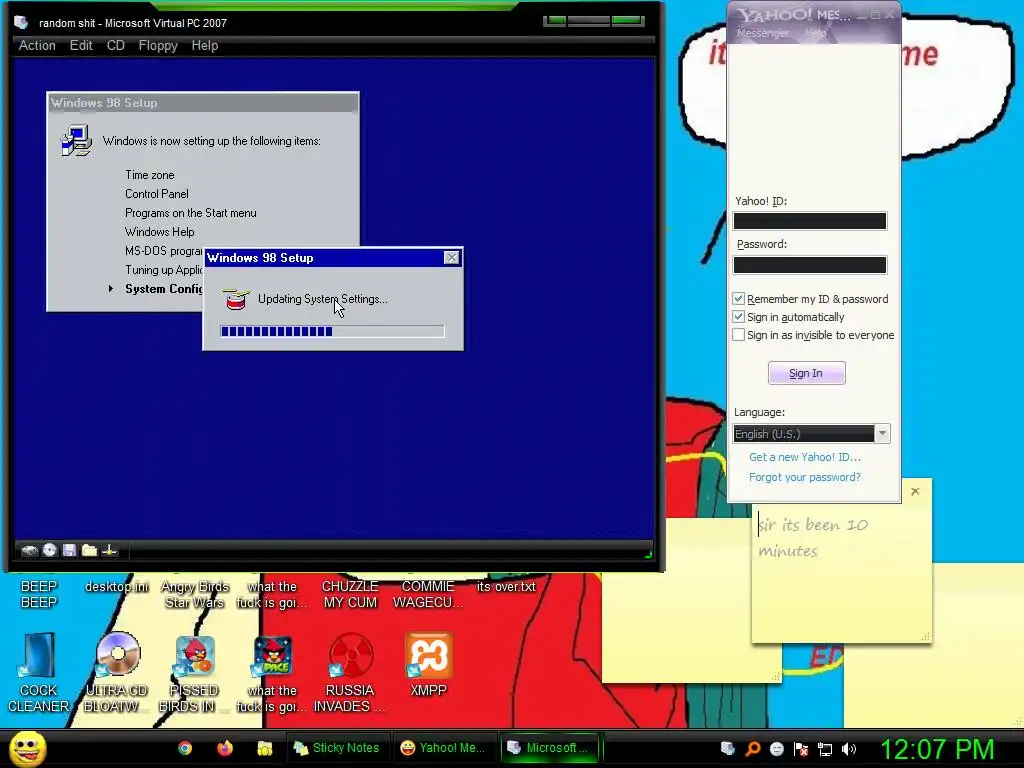Open the Help menu in Virtual PC
Screen dimensions: 1024x768
point(204,46)
